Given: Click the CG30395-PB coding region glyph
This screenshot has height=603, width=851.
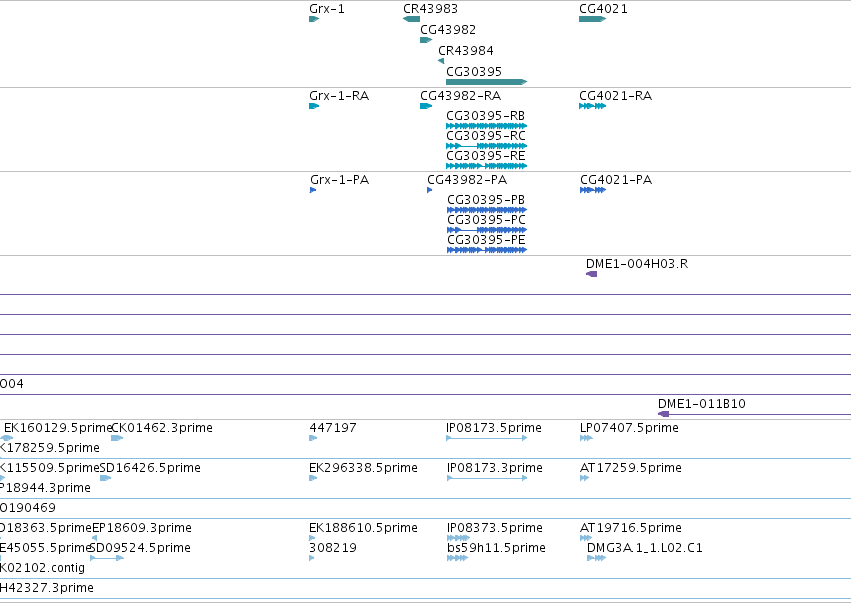Looking at the screenshot, I should [487, 210].
